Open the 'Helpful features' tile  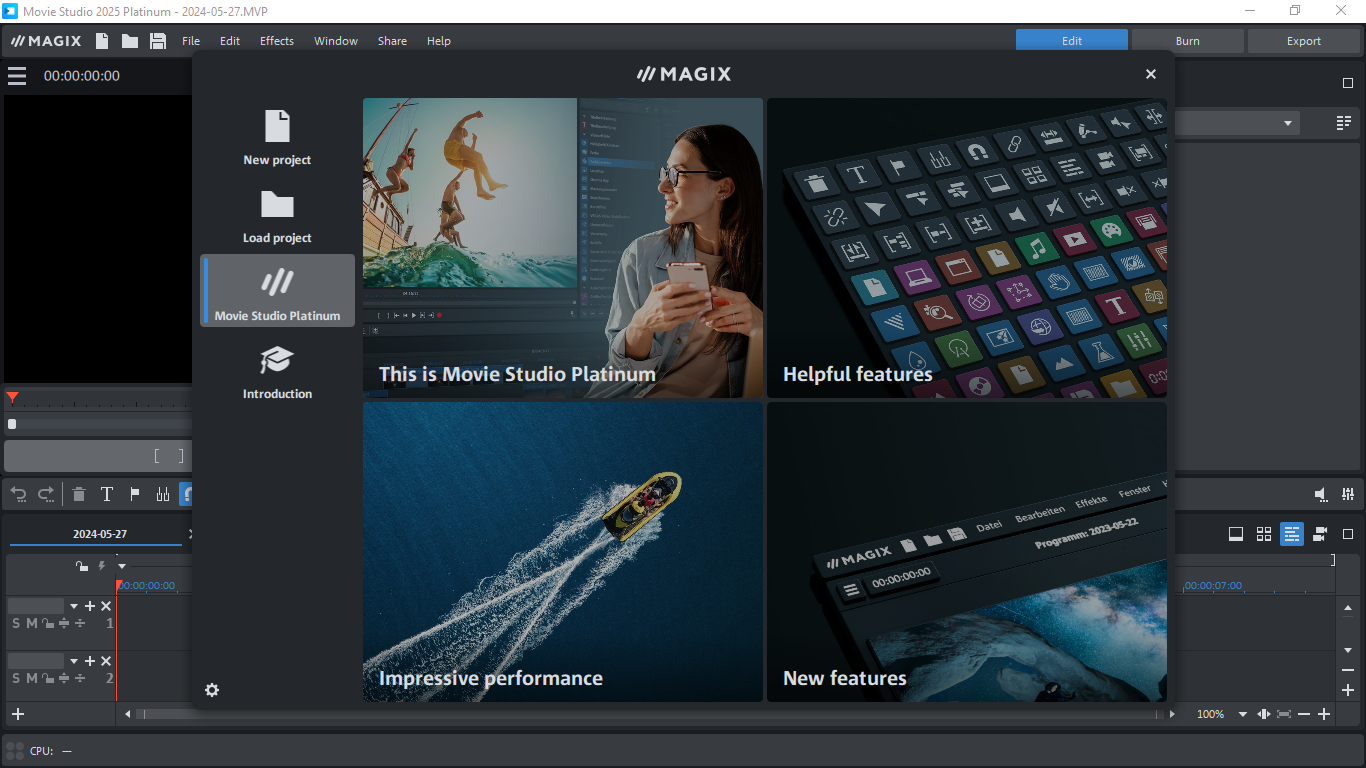coord(967,248)
